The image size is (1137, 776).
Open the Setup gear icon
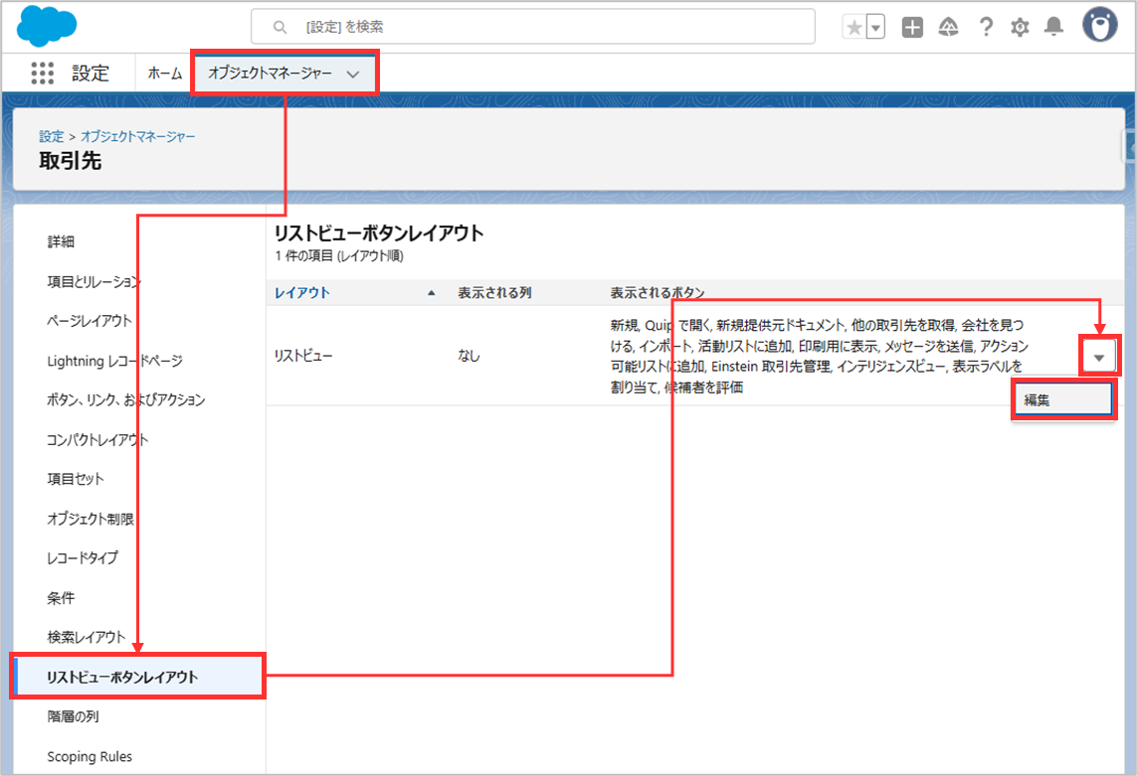coord(1020,28)
